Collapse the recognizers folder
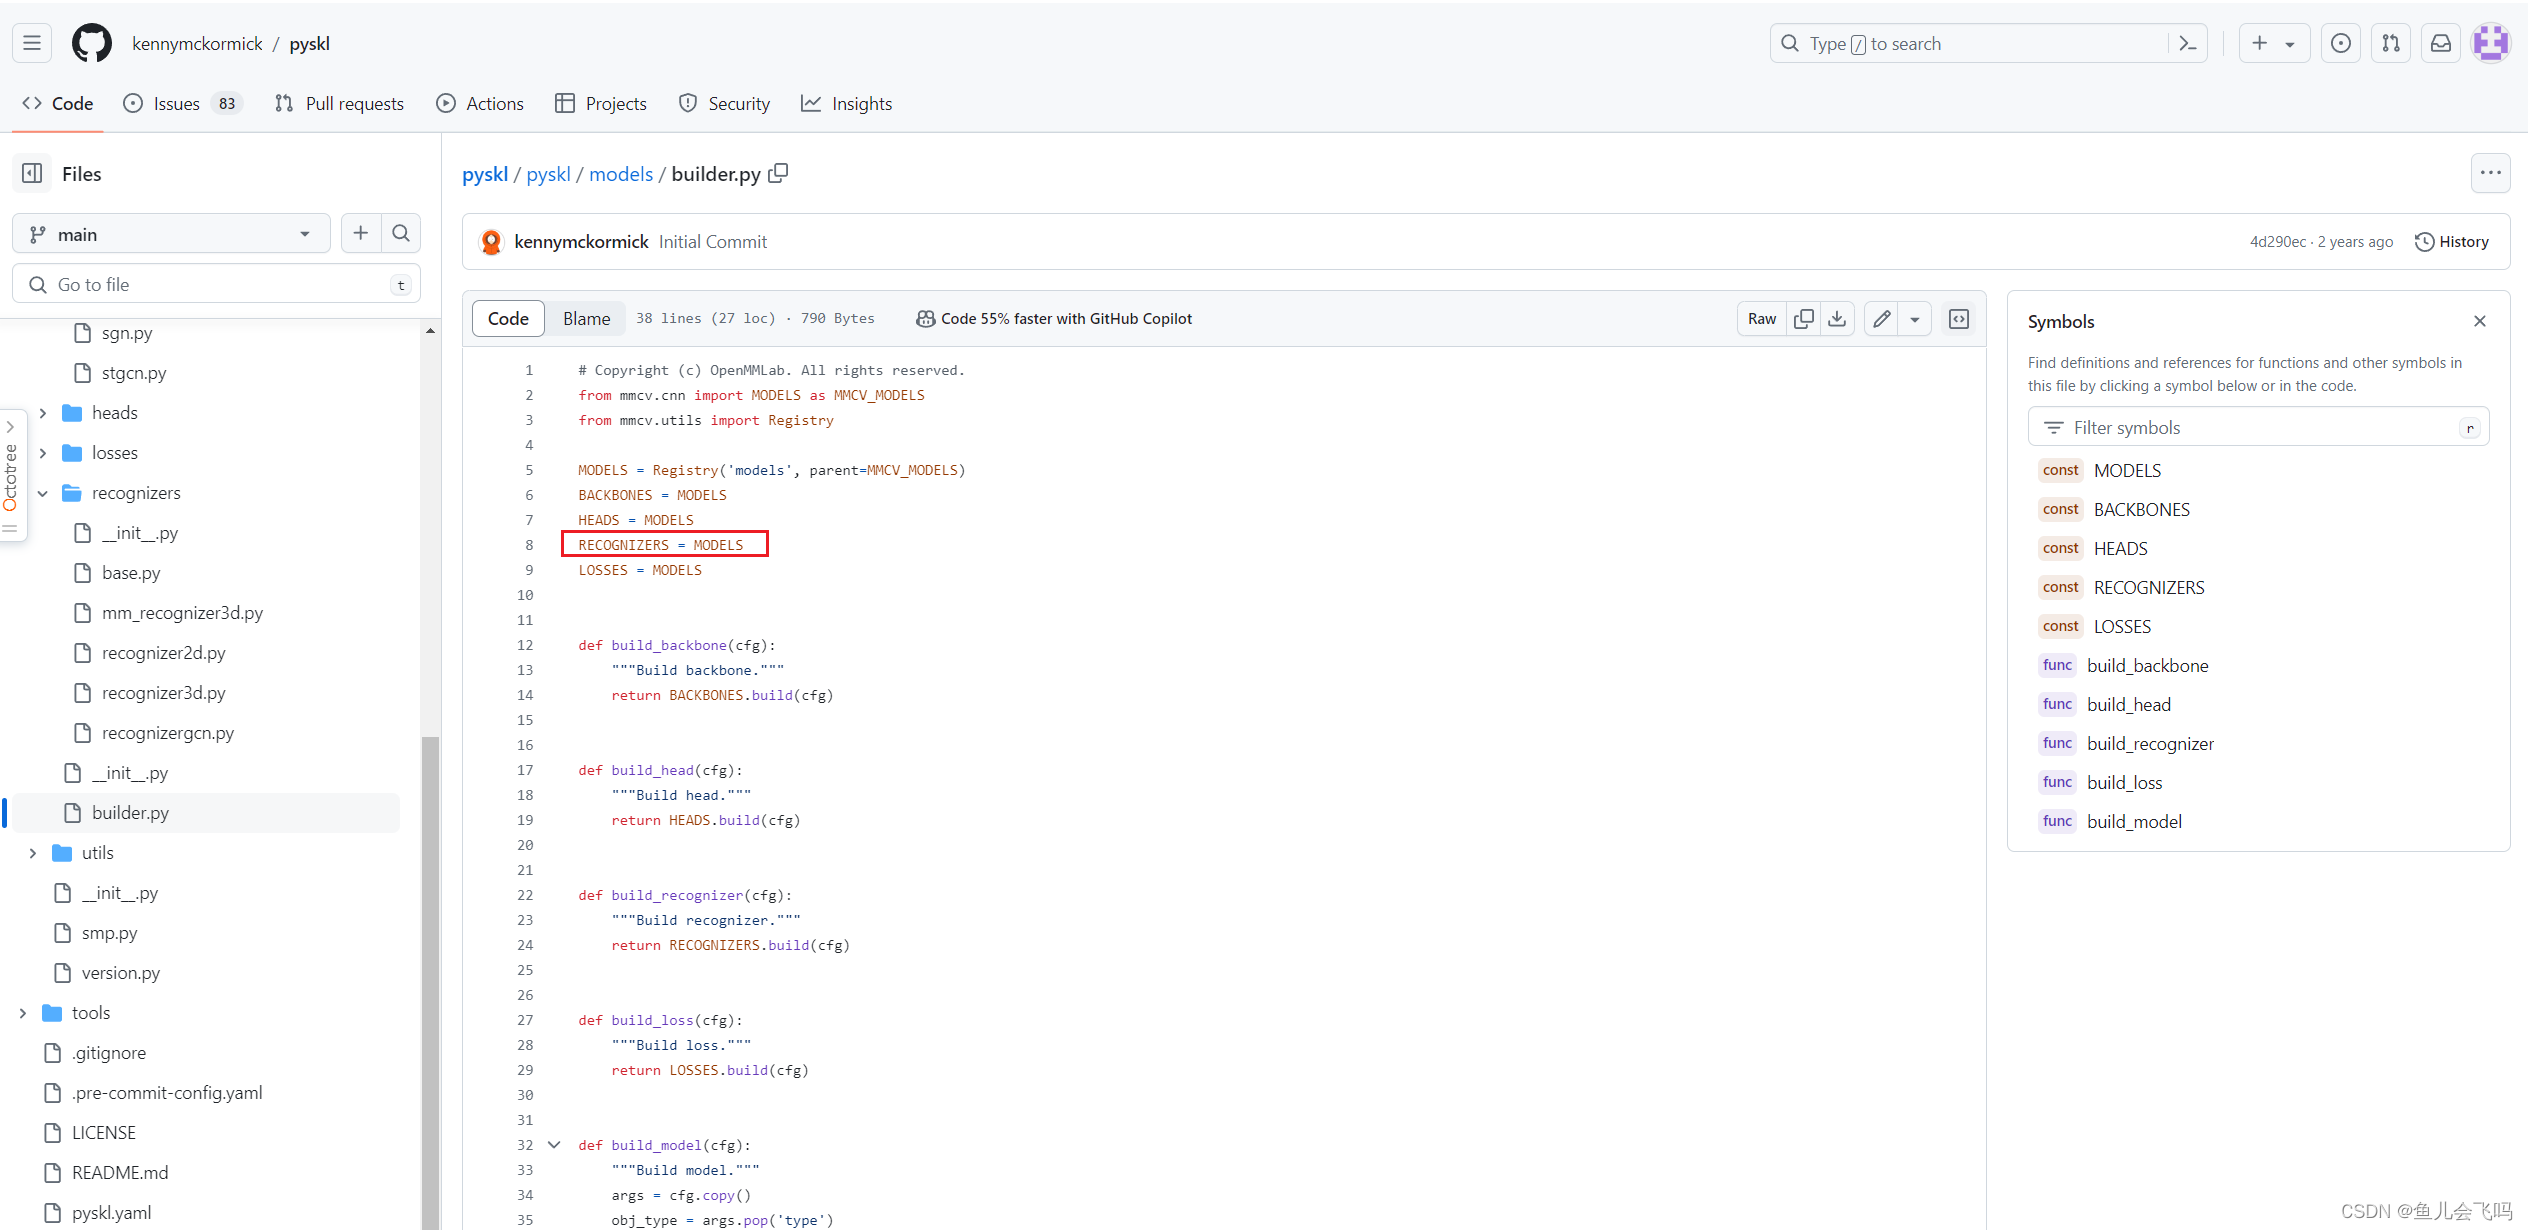The image size is (2528, 1230). [x=42, y=492]
